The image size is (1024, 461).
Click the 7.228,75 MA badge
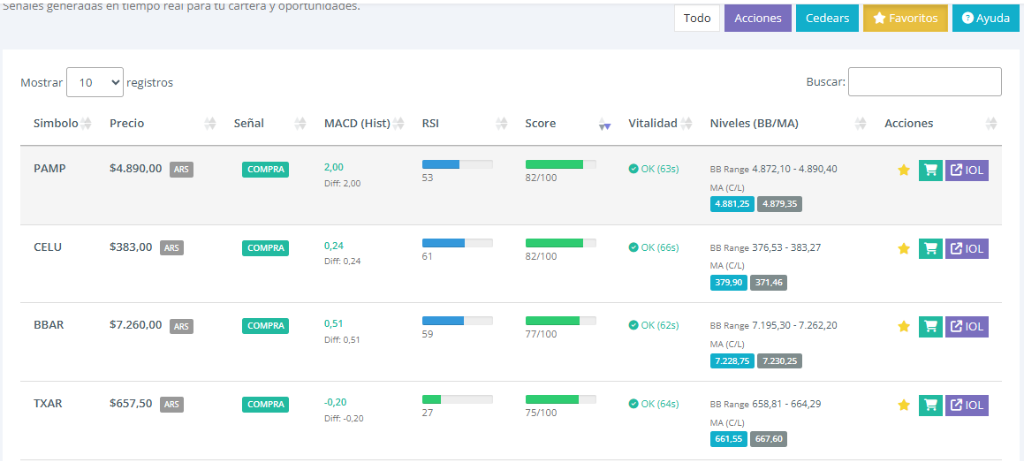732,360
